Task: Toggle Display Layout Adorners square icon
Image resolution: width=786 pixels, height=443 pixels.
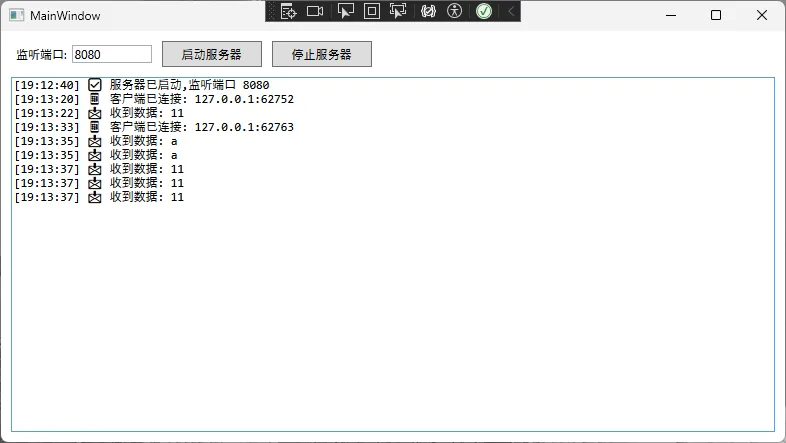Action: click(371, 11)
